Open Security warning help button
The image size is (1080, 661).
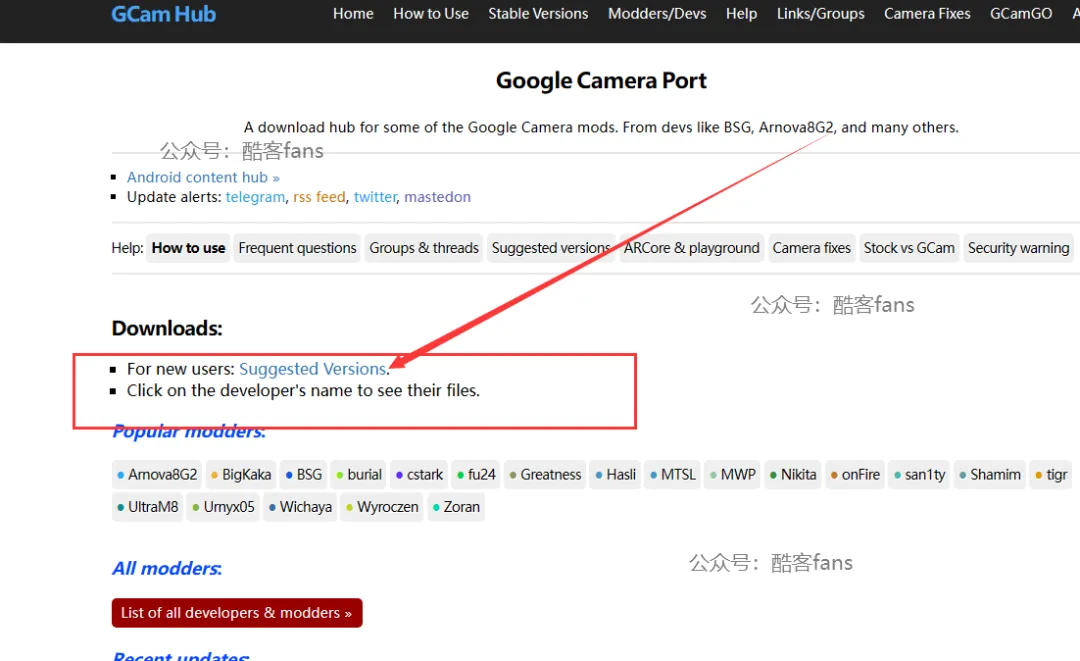1018,248
